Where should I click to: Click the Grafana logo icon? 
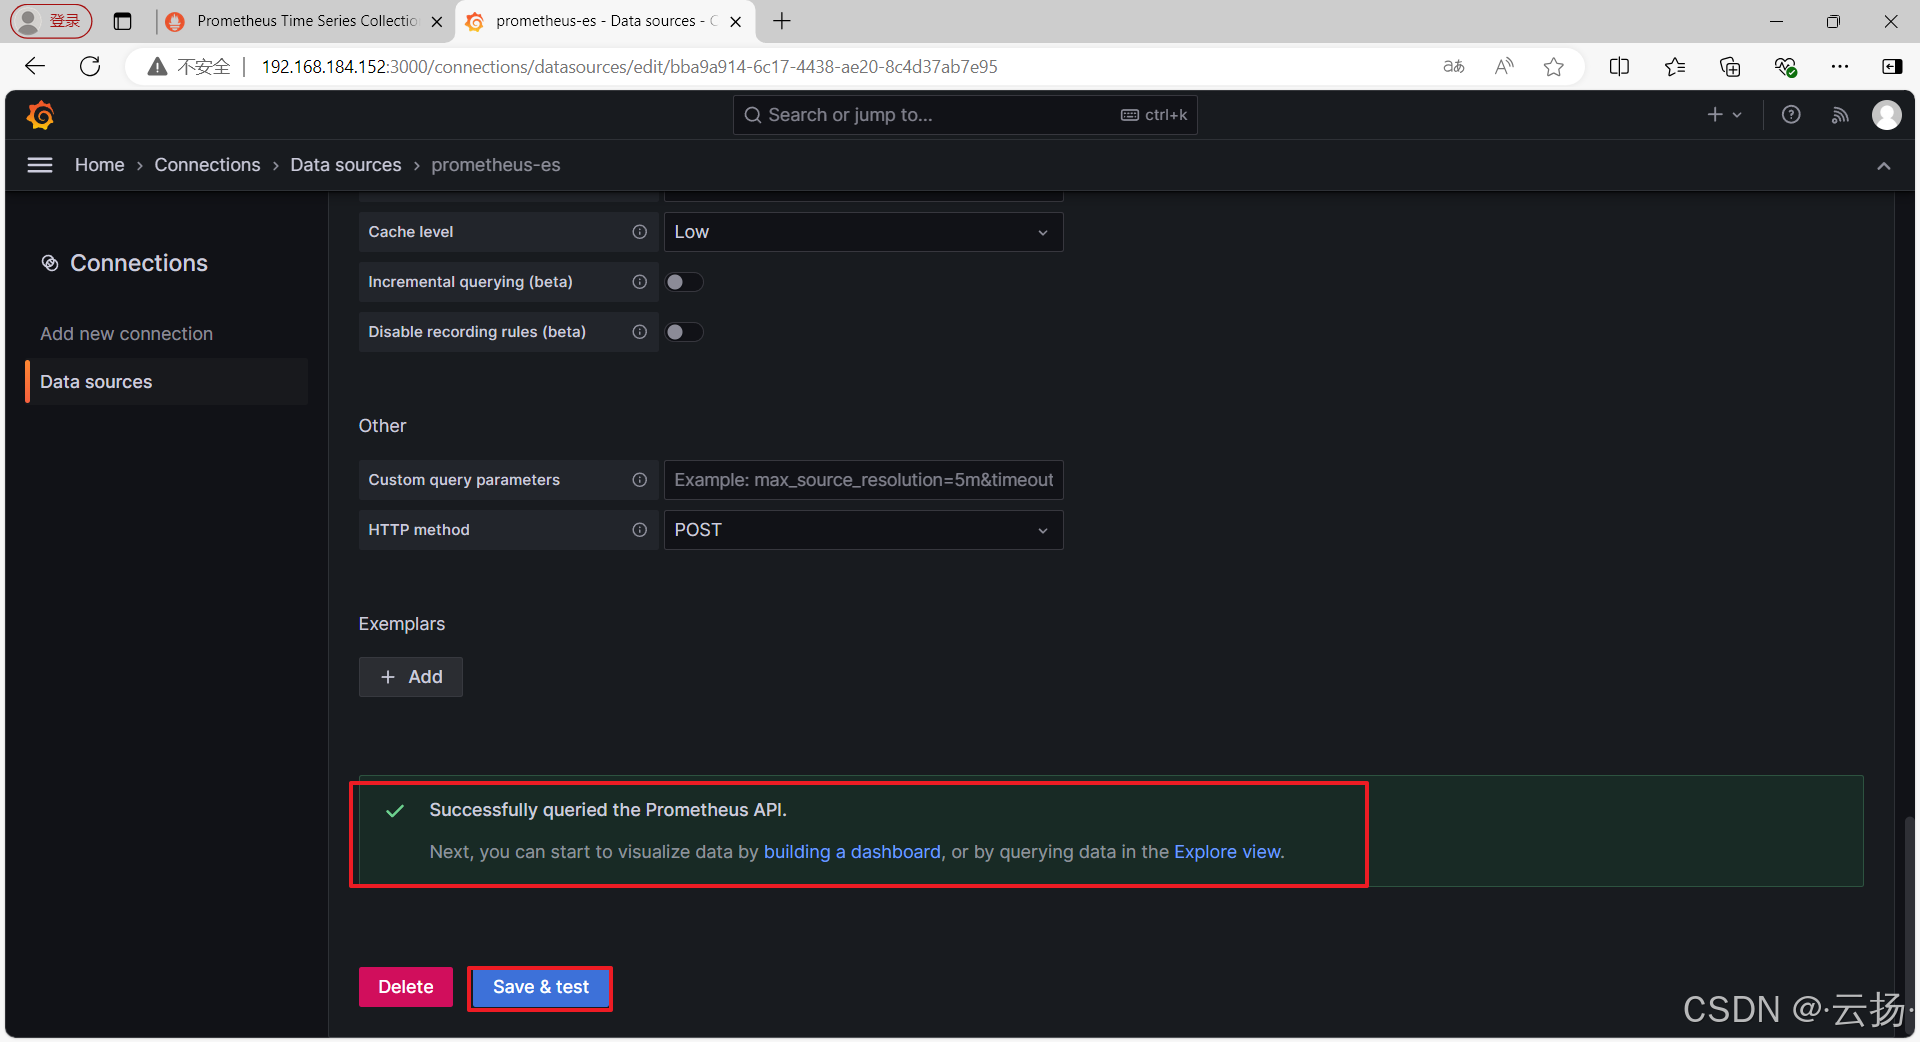[40, 115]
